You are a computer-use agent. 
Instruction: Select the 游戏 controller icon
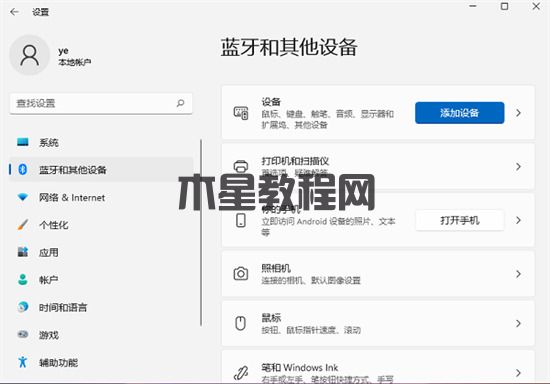coord(23,334)
